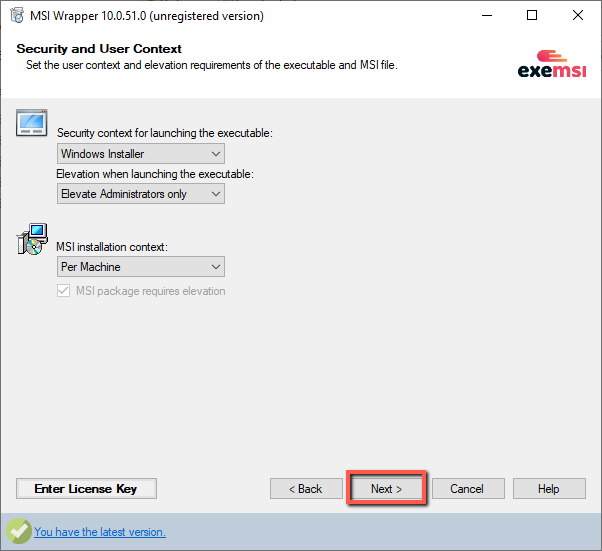
Task: Click the Security context for launching label
Action: tap(165, 133)
